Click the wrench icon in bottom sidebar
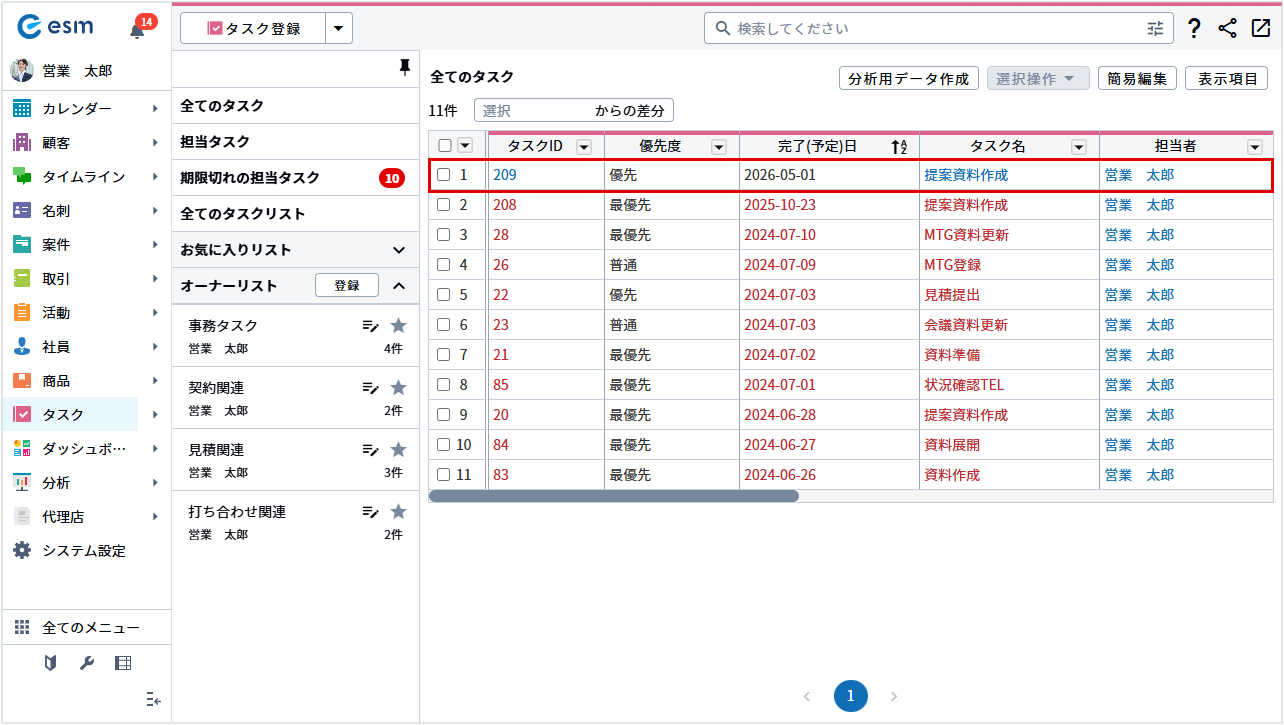The image size is (1284, 725). tap(87, 663)
